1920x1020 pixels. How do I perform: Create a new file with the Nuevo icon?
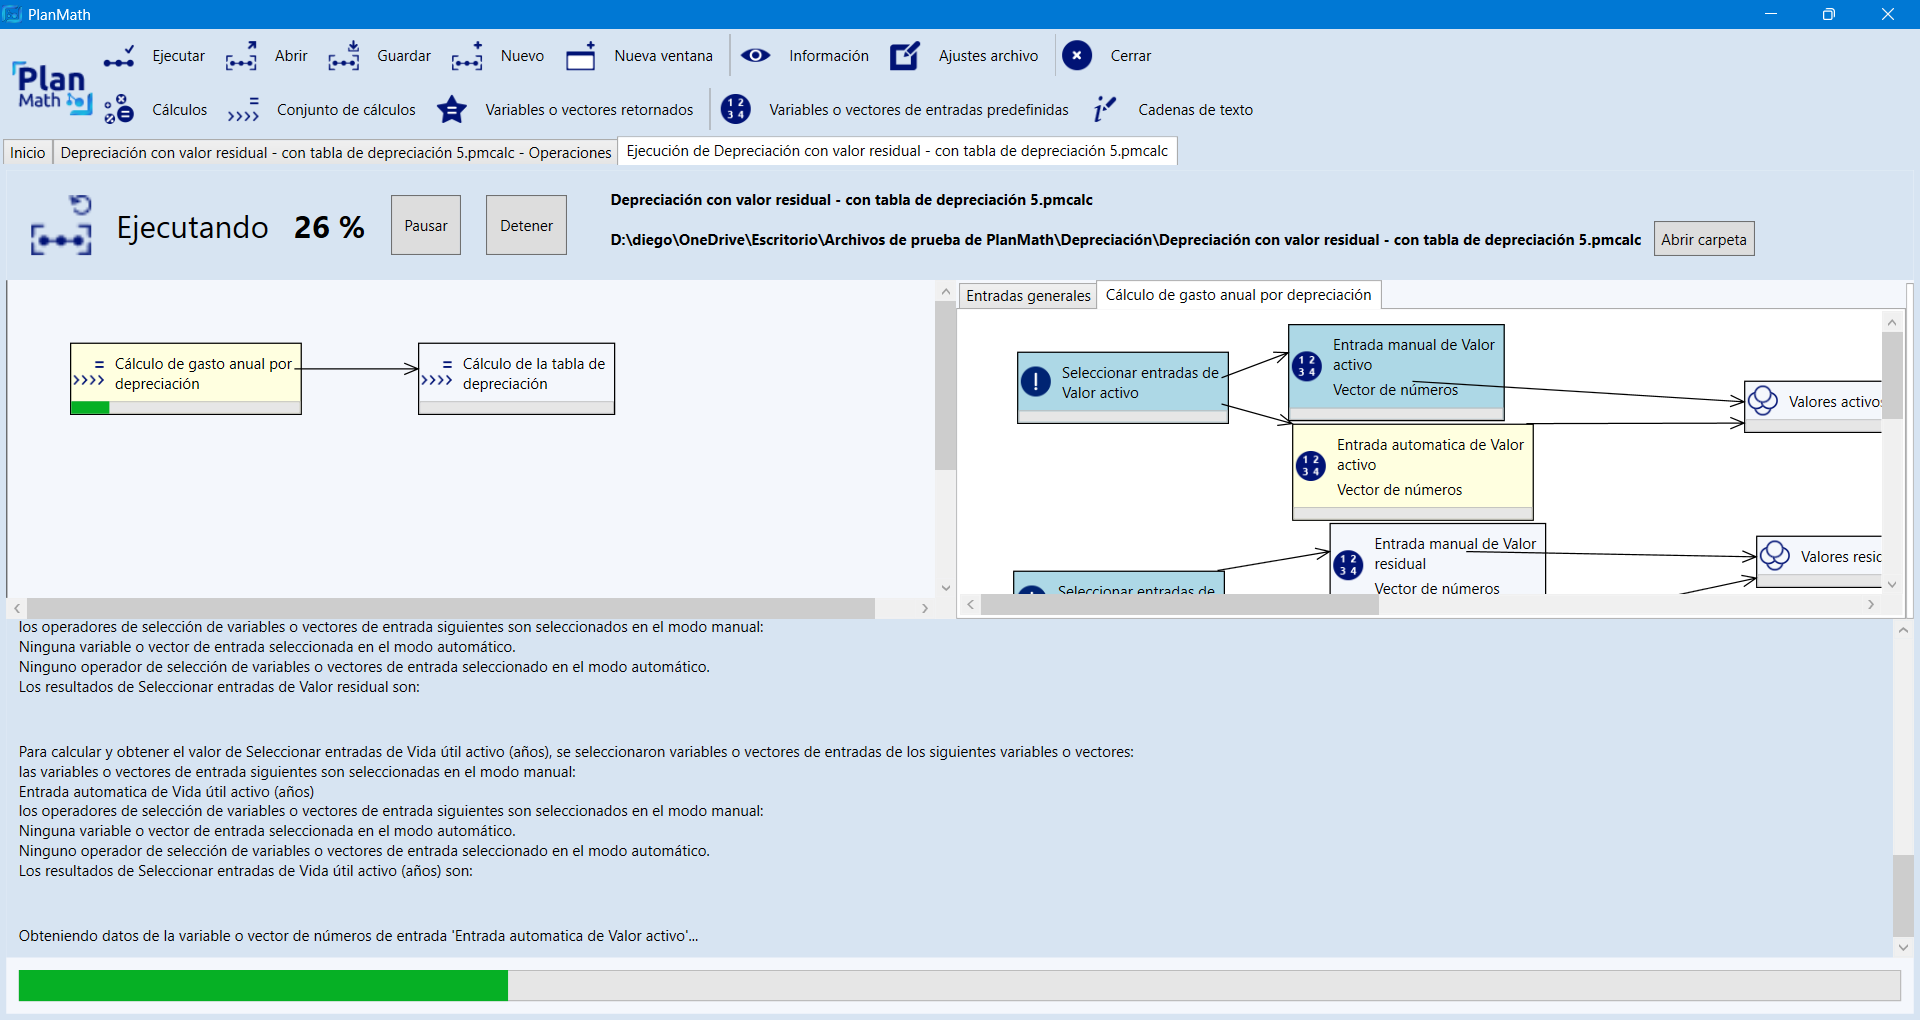click(x=467, y=57)
